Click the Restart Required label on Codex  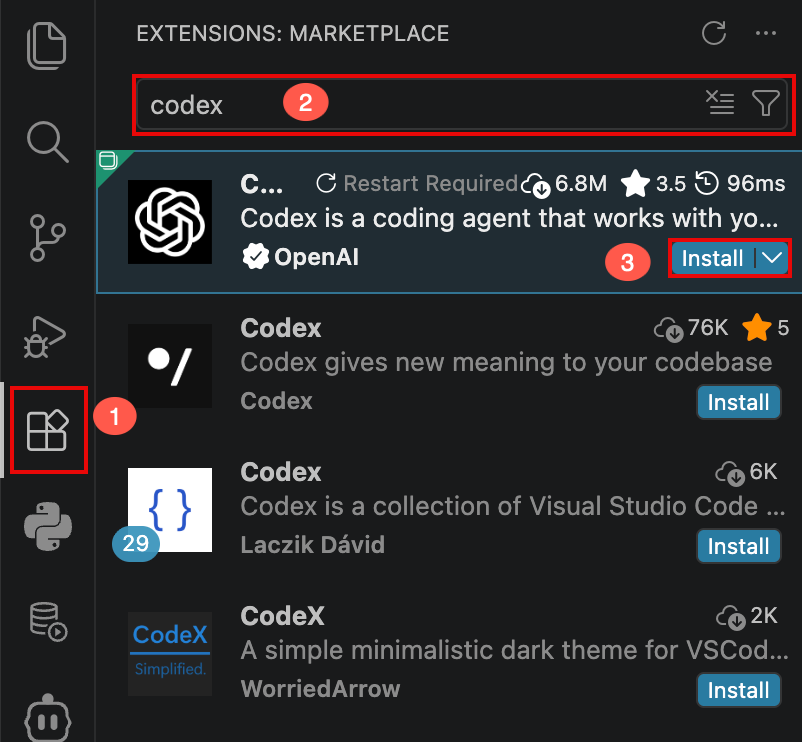pyautogui.click(x=417, y=183)
